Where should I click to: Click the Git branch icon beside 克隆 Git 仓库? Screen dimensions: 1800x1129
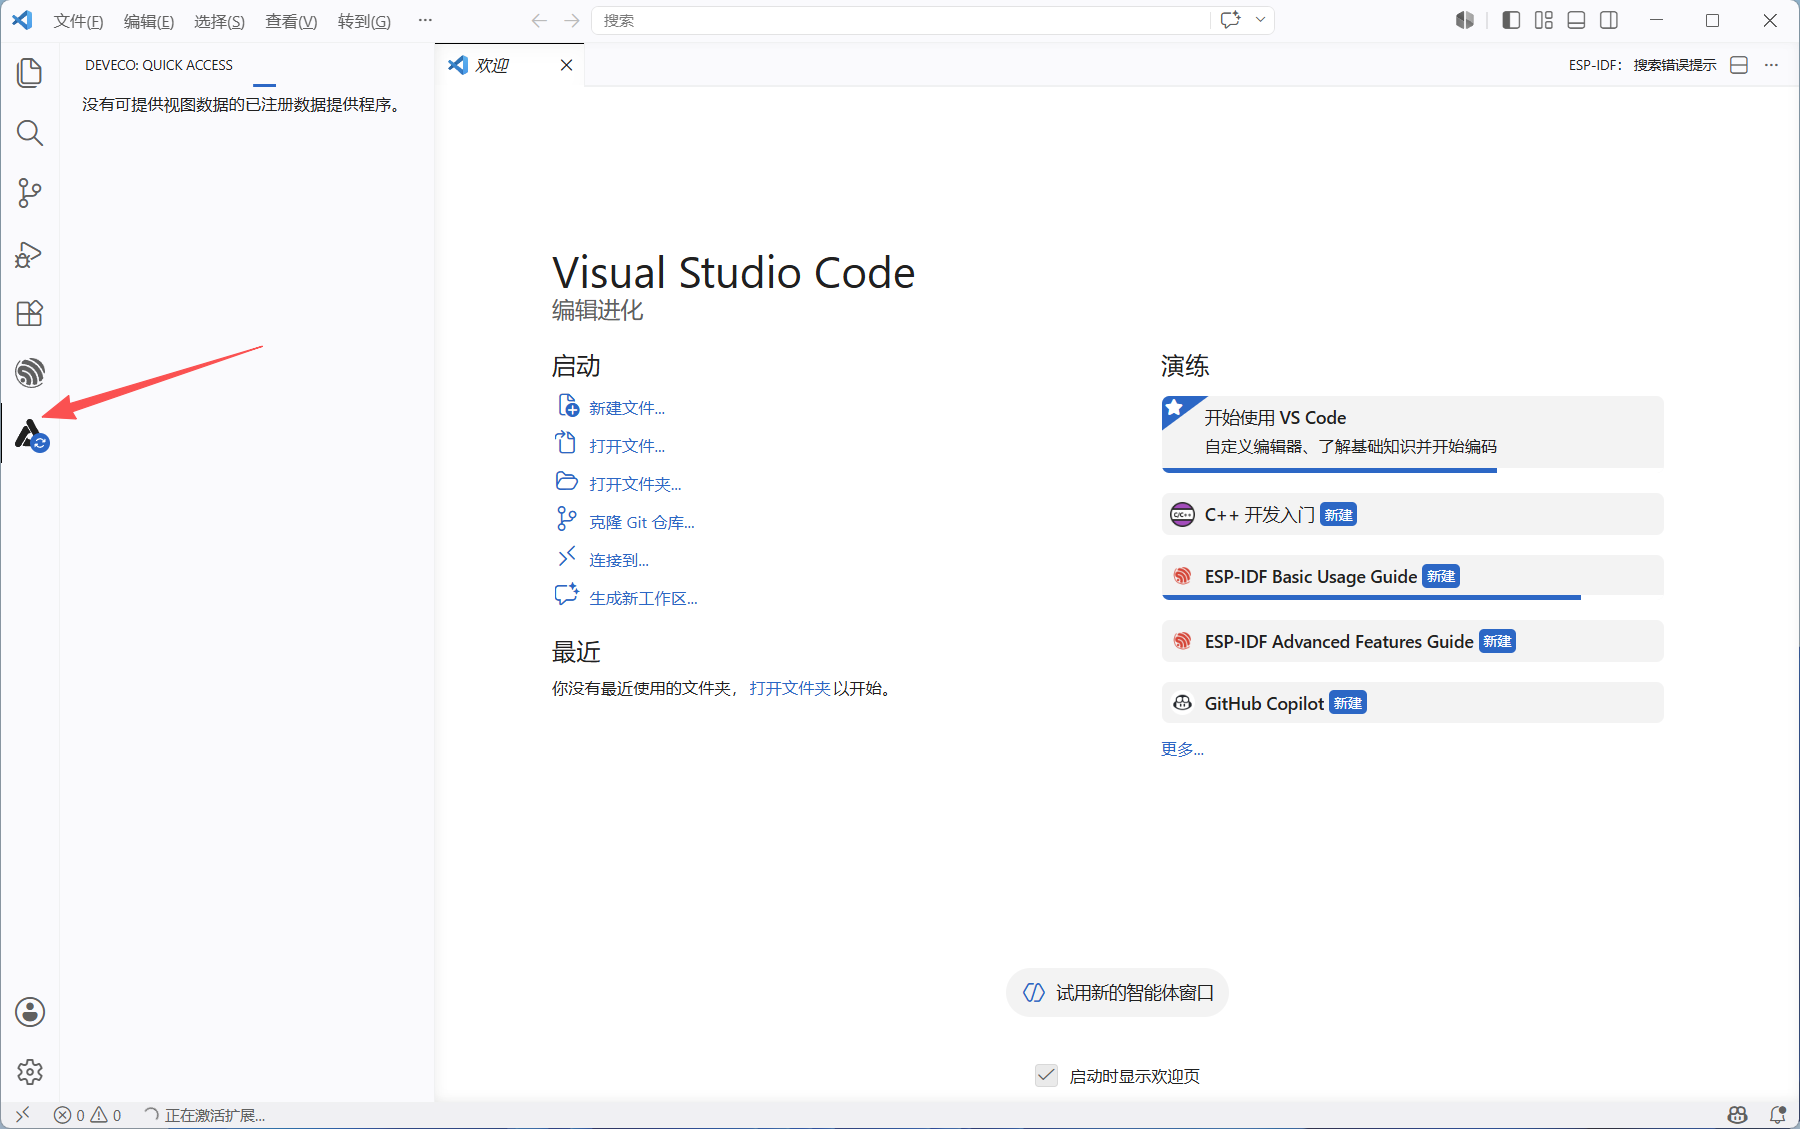pos(567,519)
